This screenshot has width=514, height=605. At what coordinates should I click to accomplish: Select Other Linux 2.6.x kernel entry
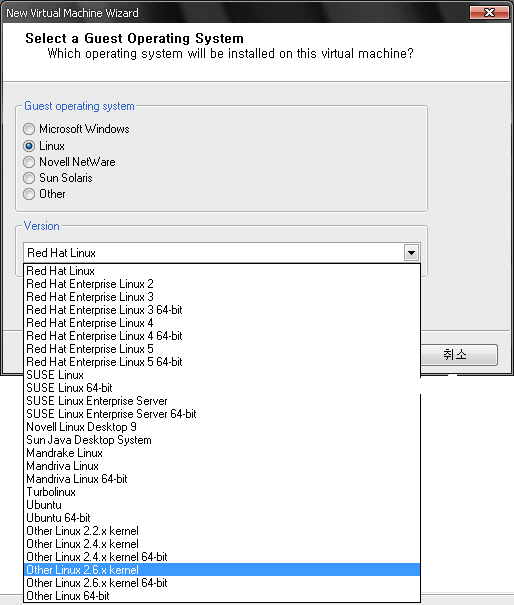222,570
